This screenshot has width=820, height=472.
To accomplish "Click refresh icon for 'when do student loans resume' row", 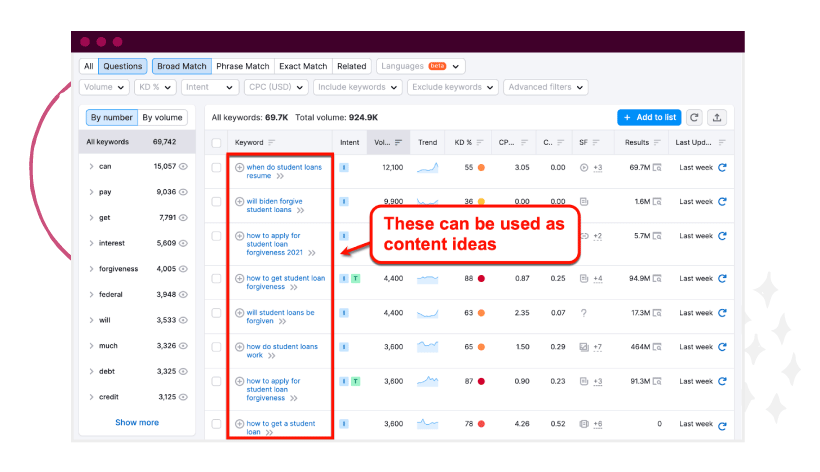I will (722, 167).
